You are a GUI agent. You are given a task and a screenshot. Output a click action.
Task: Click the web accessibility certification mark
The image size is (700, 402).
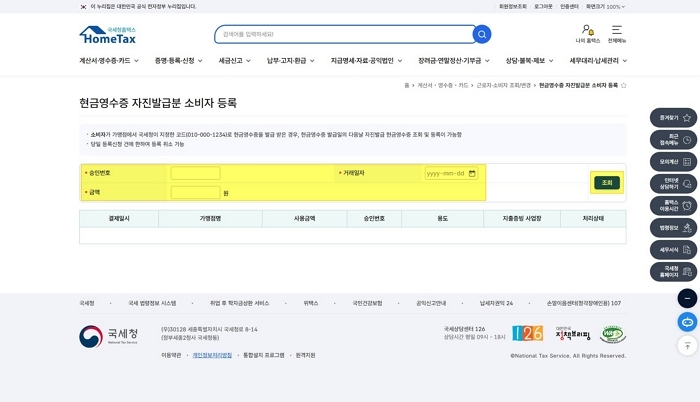(612, 334)
